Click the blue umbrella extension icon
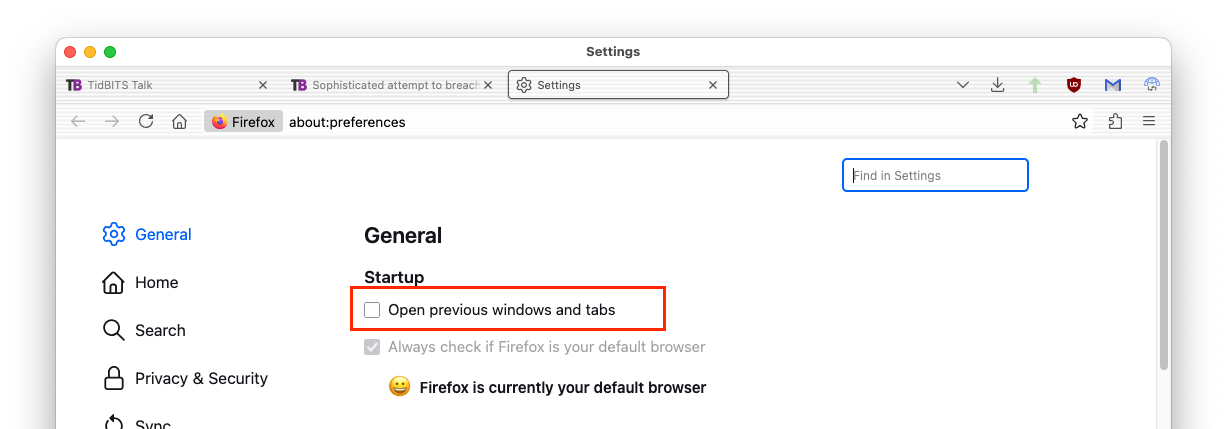 click(1151, 85)
